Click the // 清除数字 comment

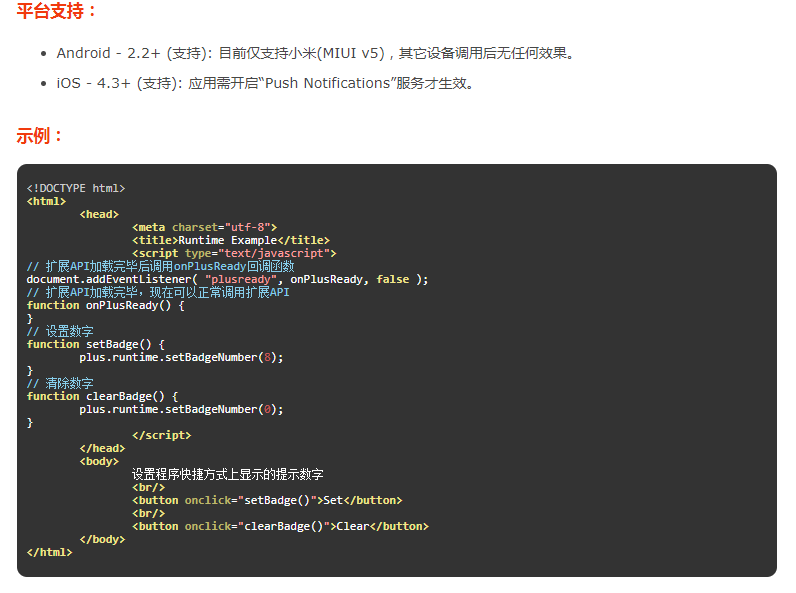click(60, 383)
